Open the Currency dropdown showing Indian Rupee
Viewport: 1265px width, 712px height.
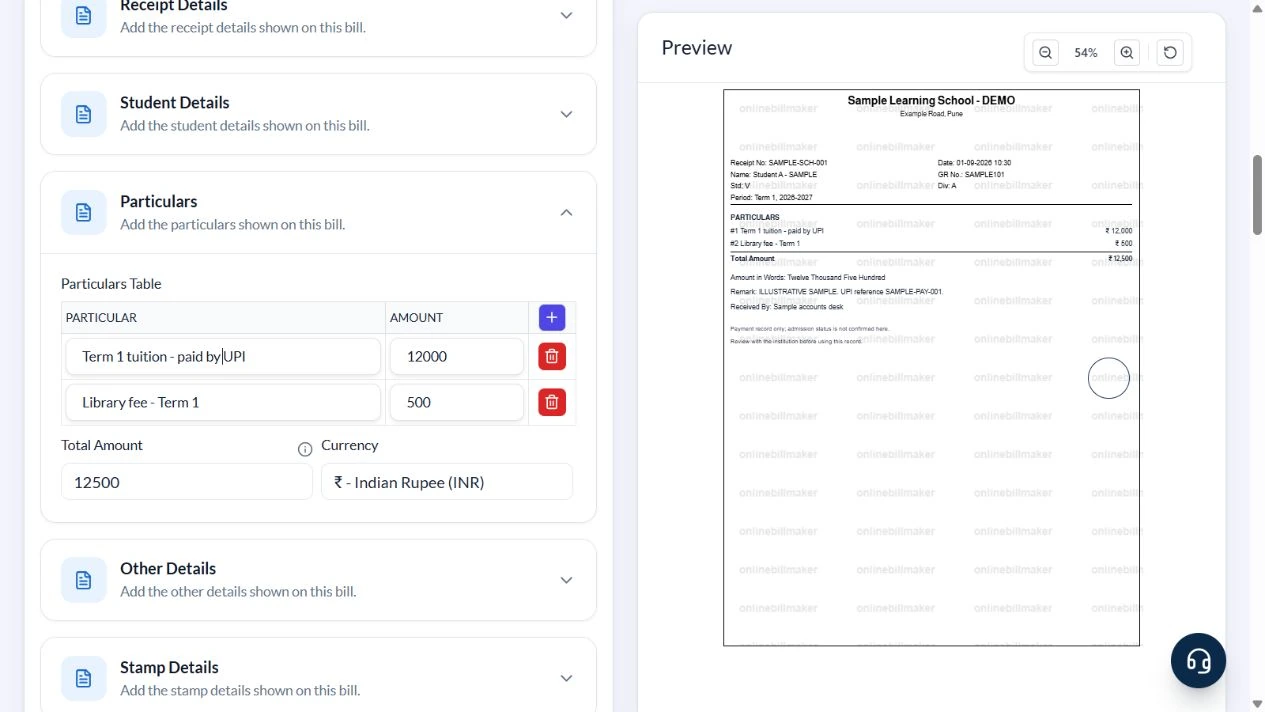point(447,482)
